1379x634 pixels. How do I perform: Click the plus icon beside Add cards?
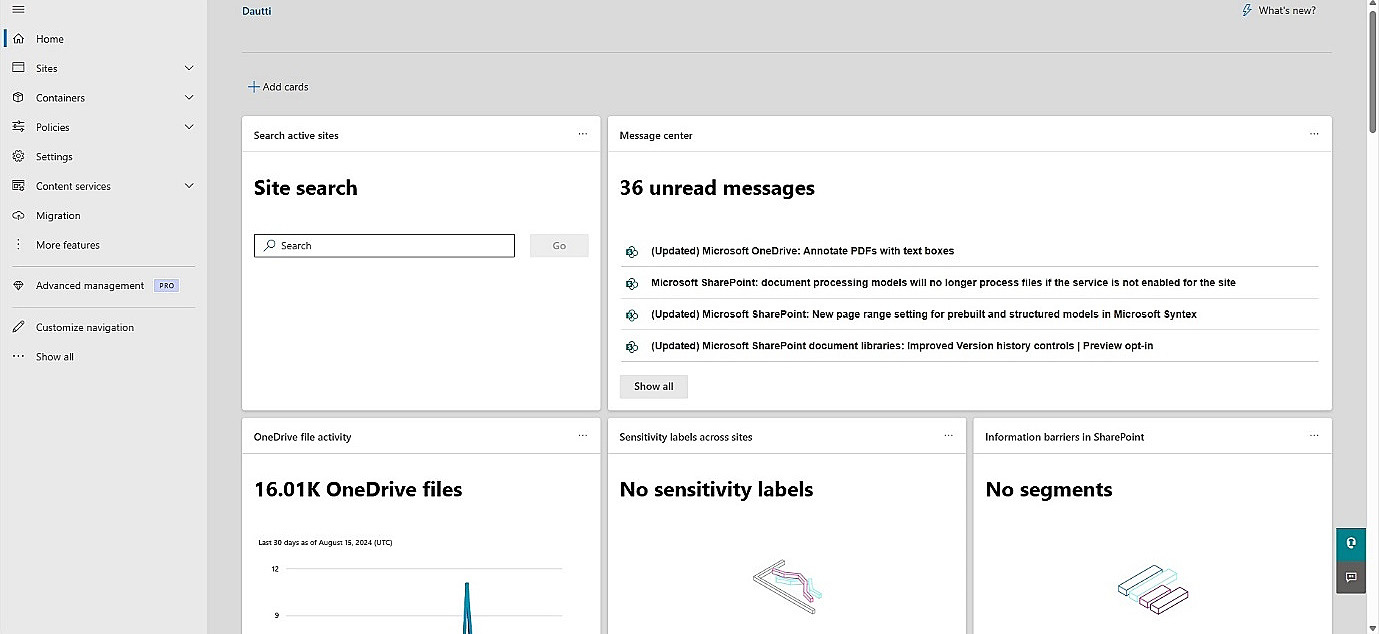(253, 87)
